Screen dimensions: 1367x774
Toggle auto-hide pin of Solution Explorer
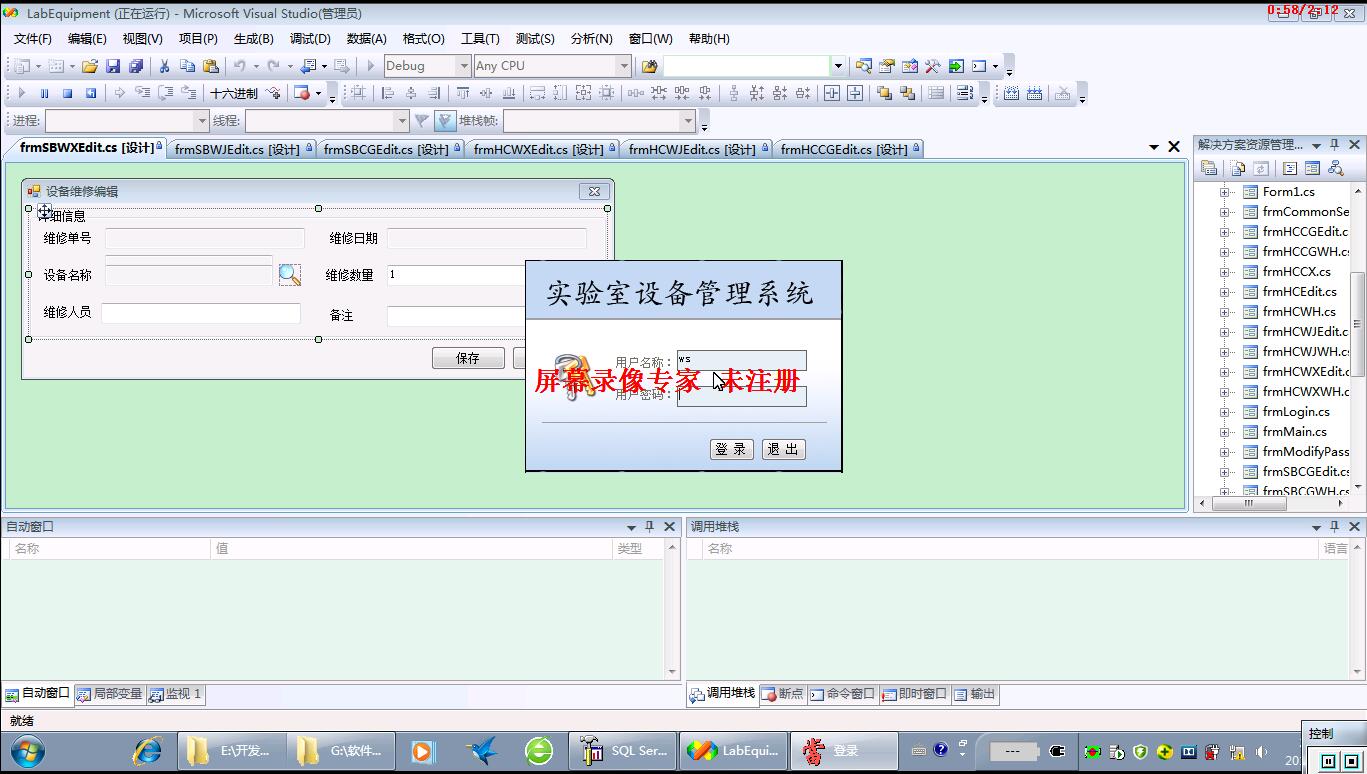(x=1335, y=145)
